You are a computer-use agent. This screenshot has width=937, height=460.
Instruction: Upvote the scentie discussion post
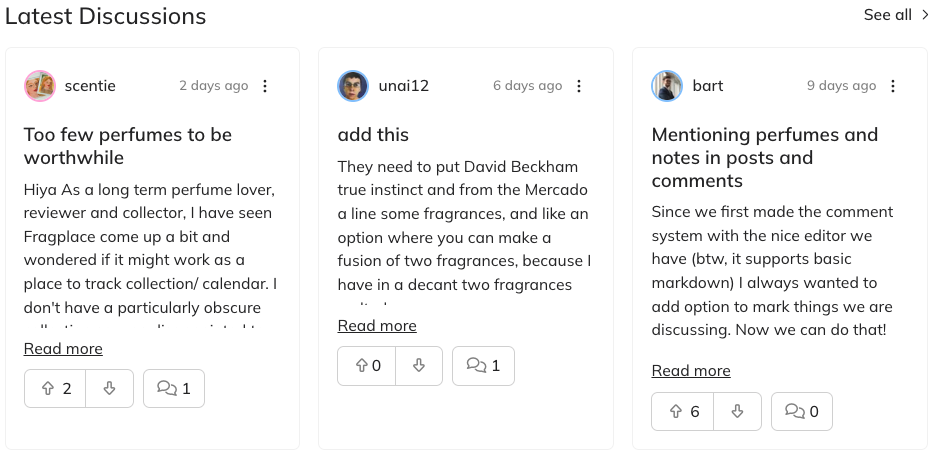coord(55,388)
